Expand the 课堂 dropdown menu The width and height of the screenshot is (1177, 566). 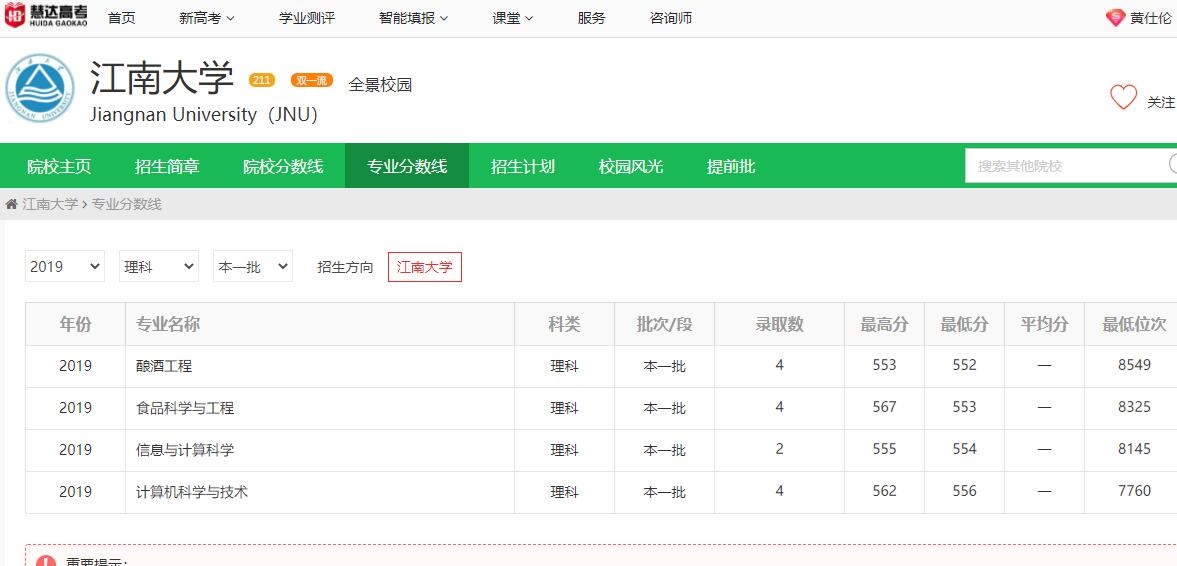coord(513,18)
